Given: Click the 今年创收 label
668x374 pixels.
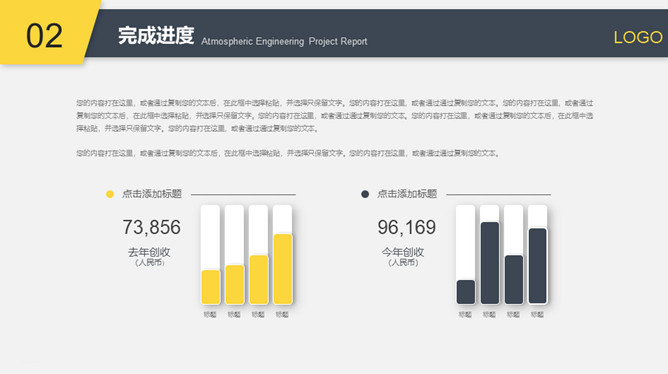Looking at the screenshot, I should (x=403, y=252).
